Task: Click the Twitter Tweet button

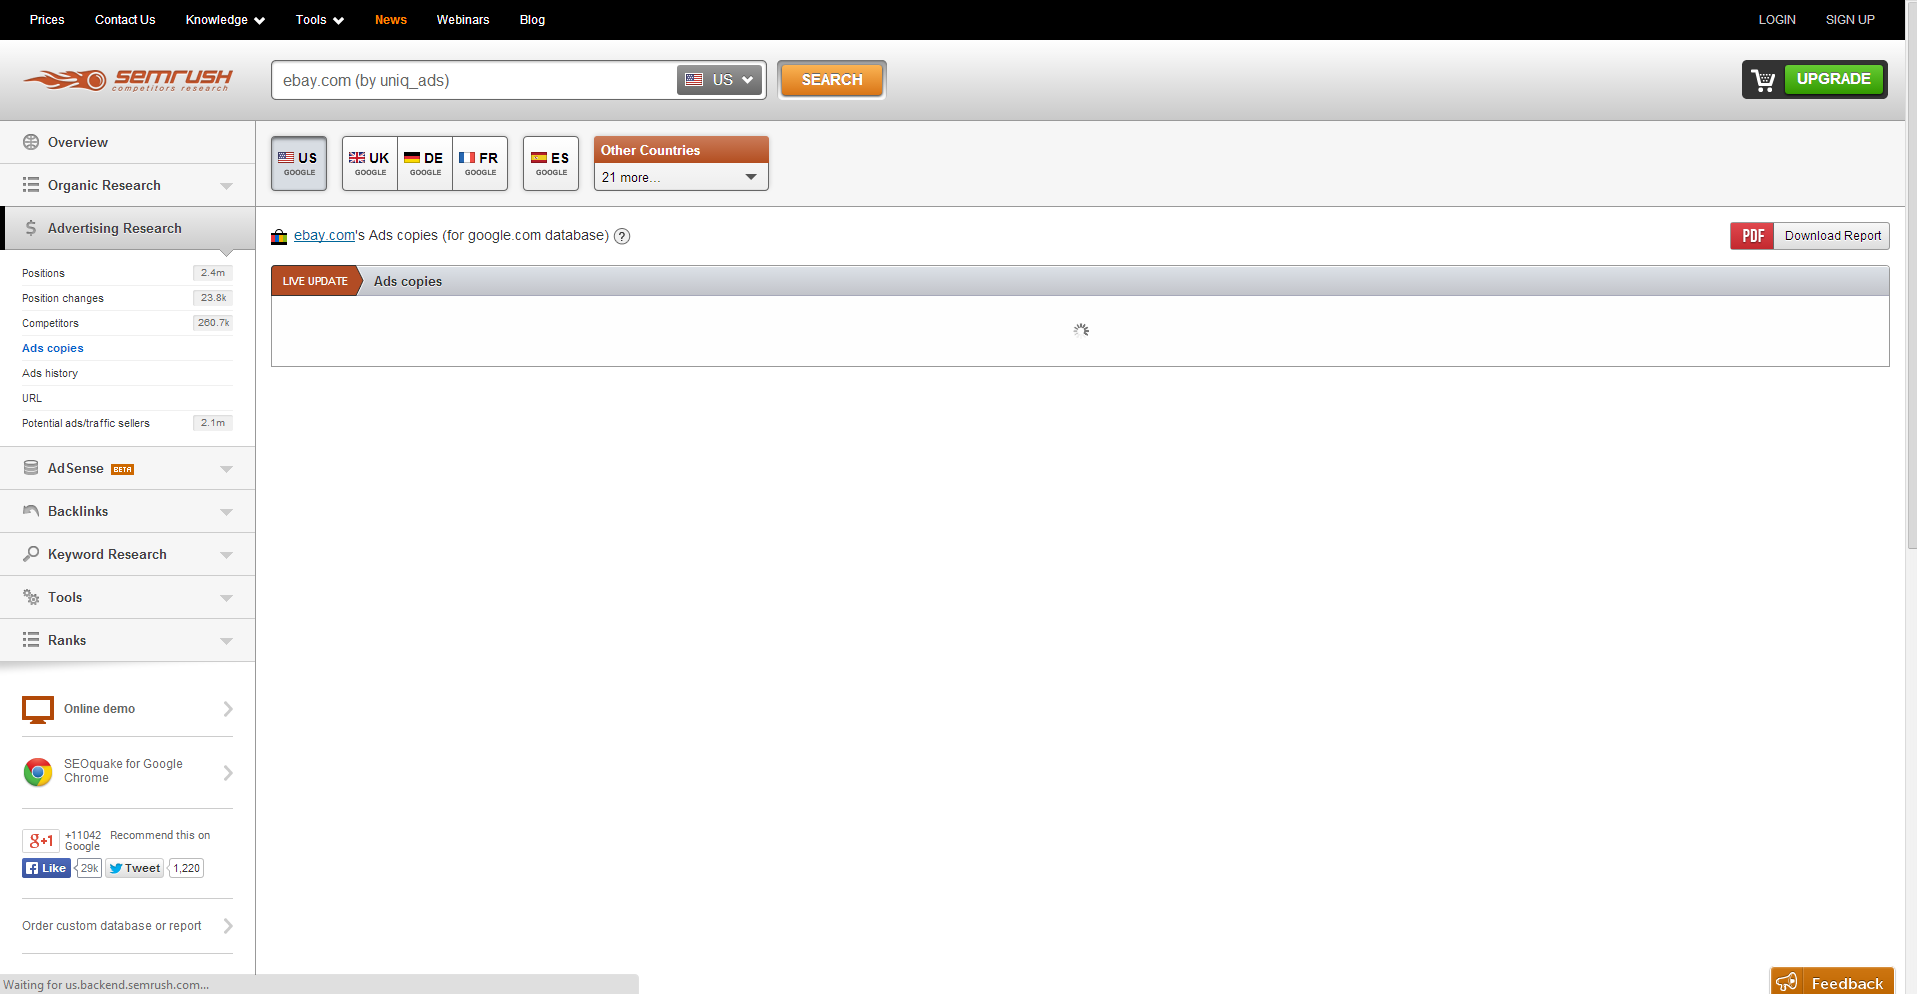Action: pos(134,868)
